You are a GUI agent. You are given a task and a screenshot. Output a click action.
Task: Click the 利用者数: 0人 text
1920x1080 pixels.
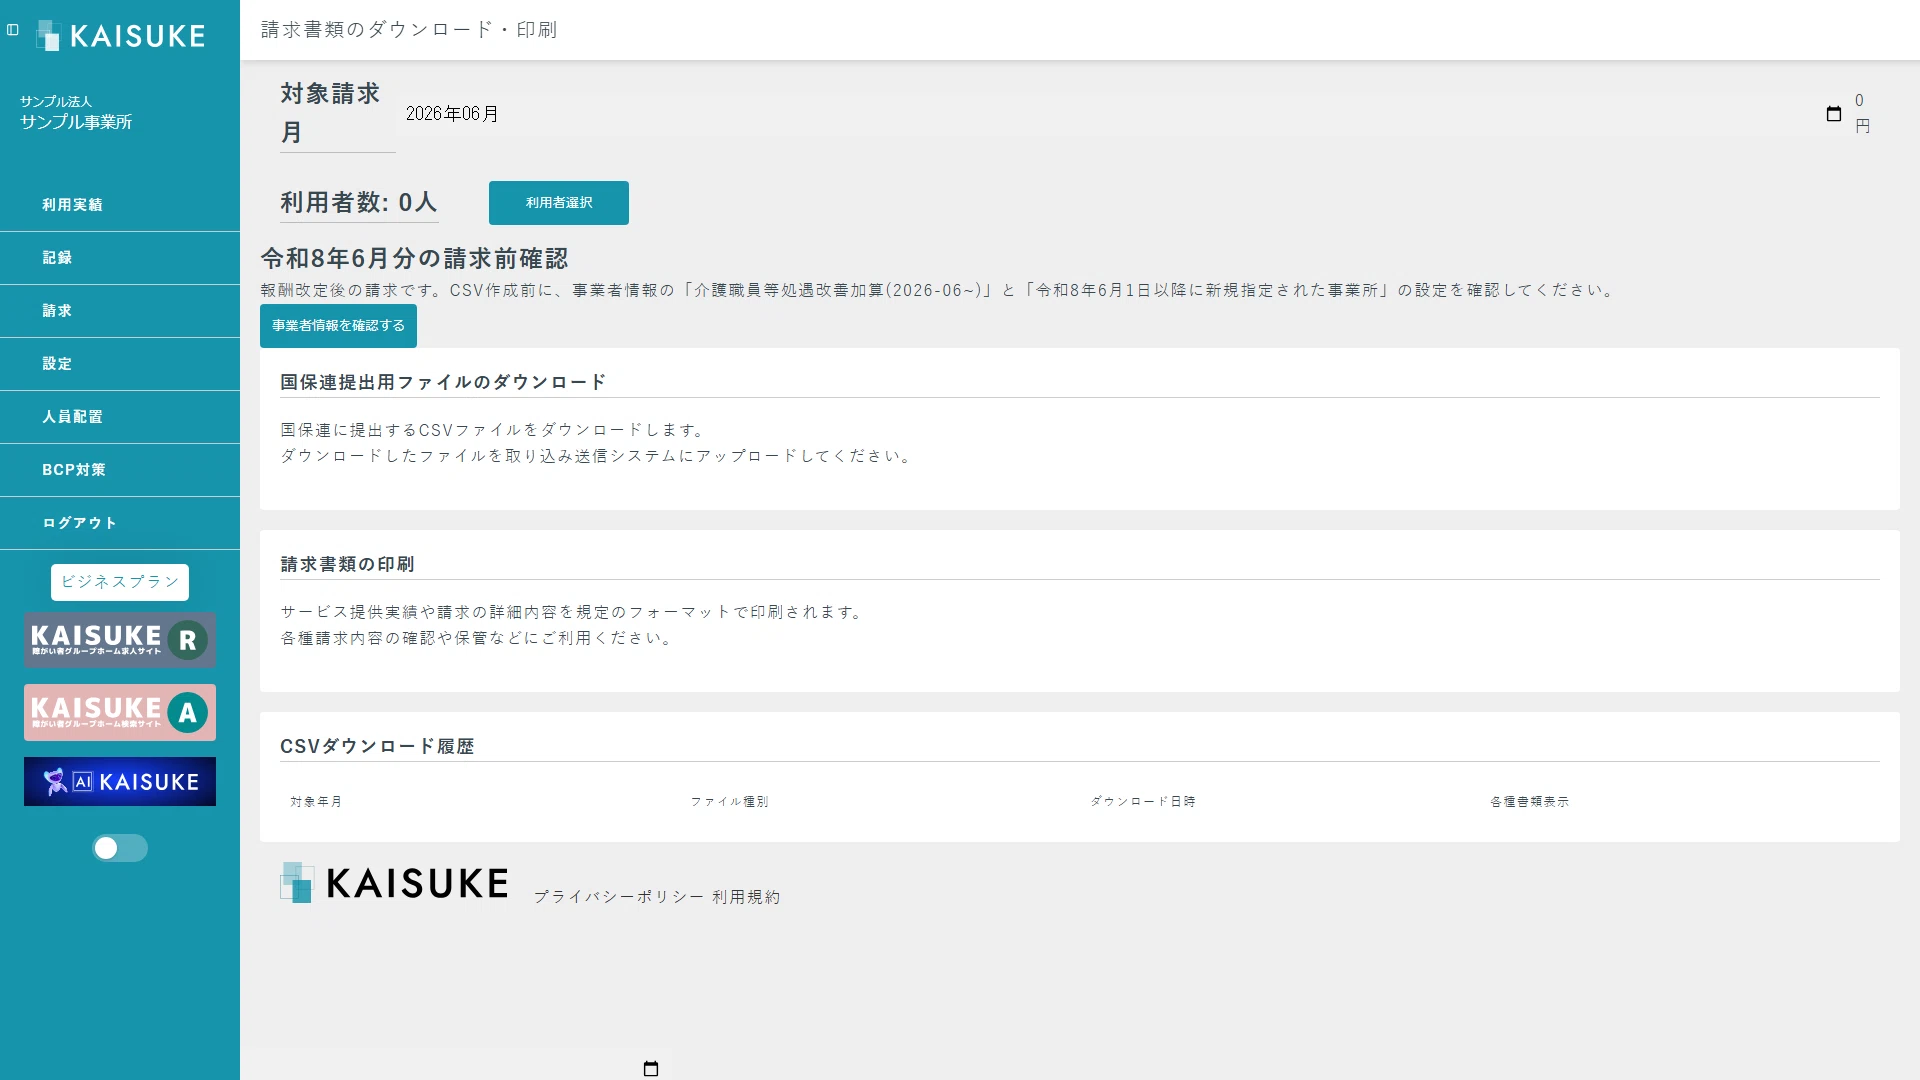click(359, 203)
